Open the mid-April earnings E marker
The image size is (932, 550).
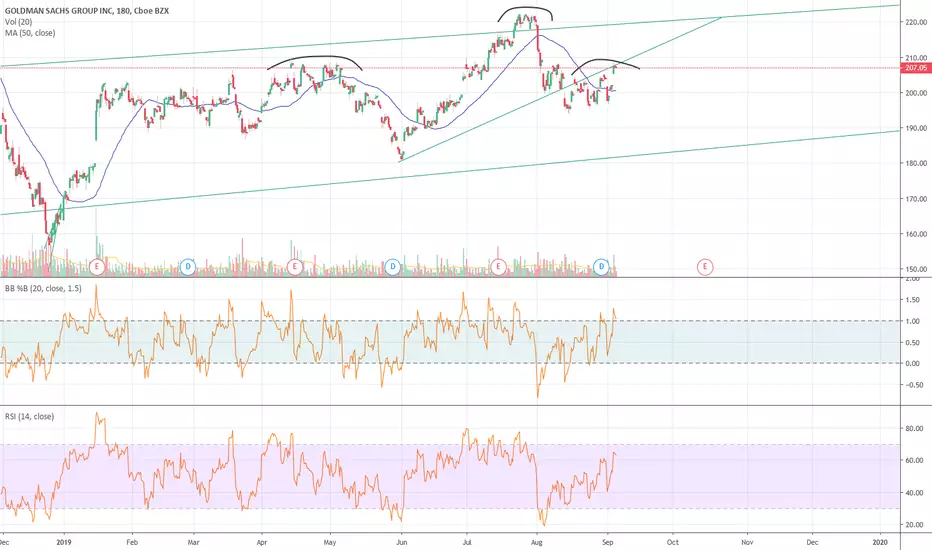[295, 266]
